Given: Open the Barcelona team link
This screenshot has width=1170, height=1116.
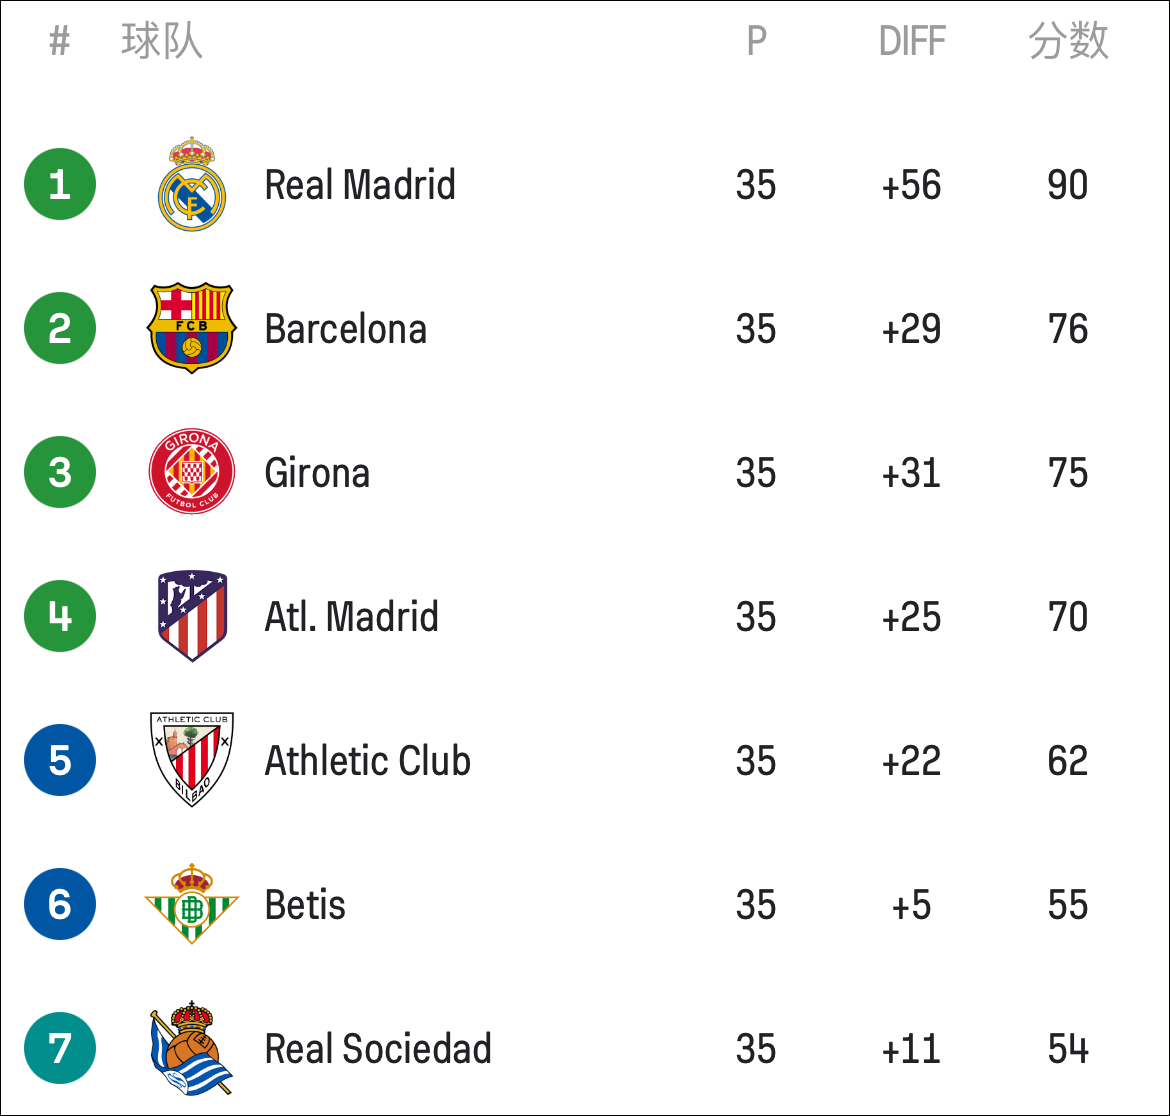Looking at the screenshot, I should tap(345, 329).
